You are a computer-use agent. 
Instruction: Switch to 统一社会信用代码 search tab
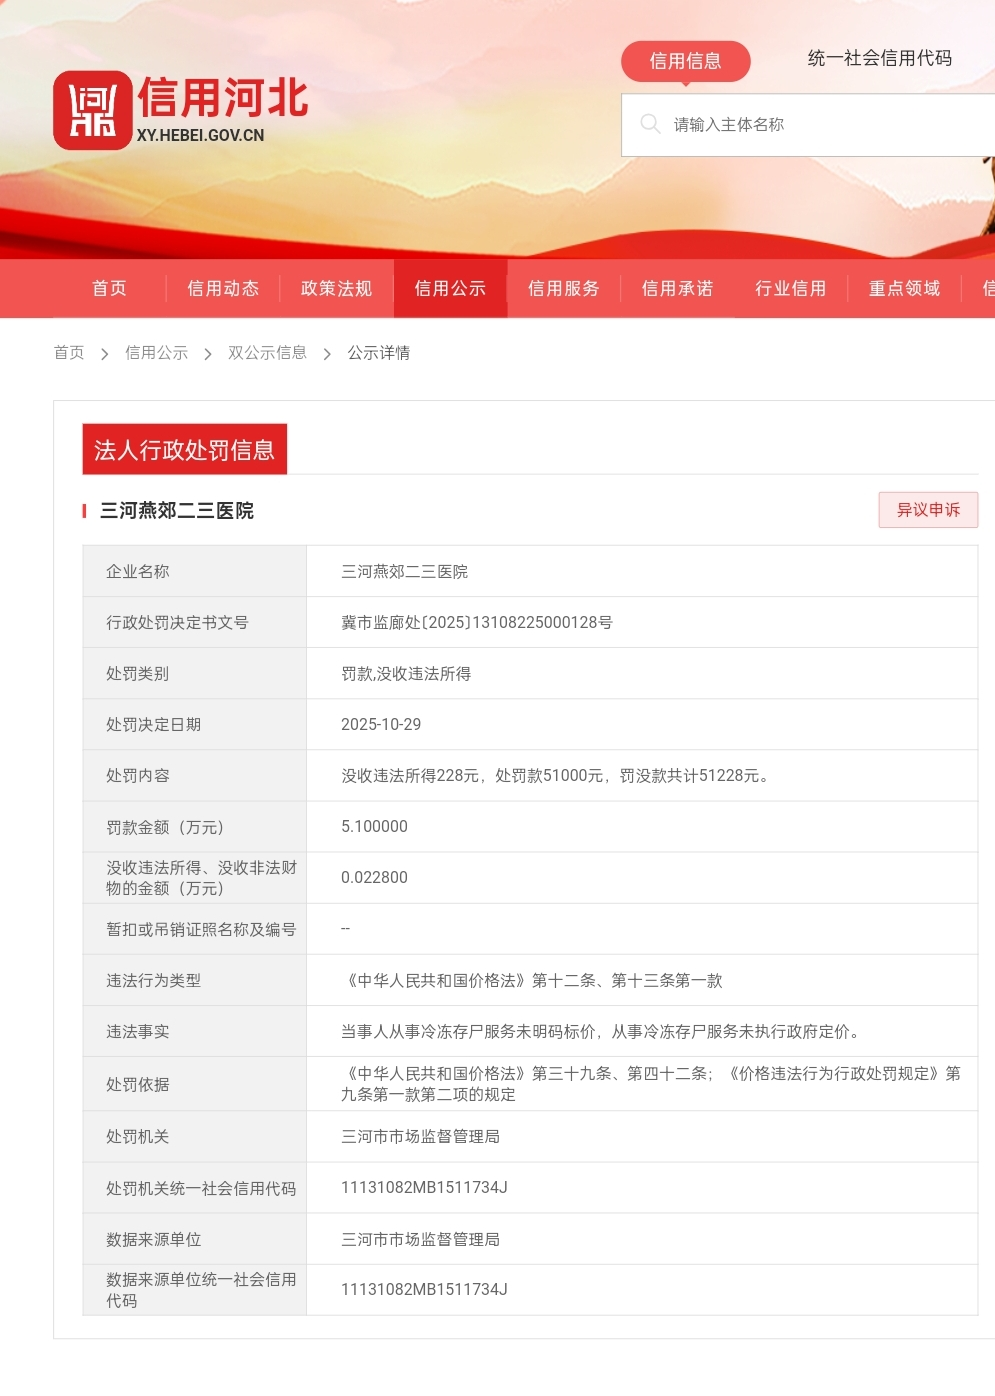coord(879,58)
